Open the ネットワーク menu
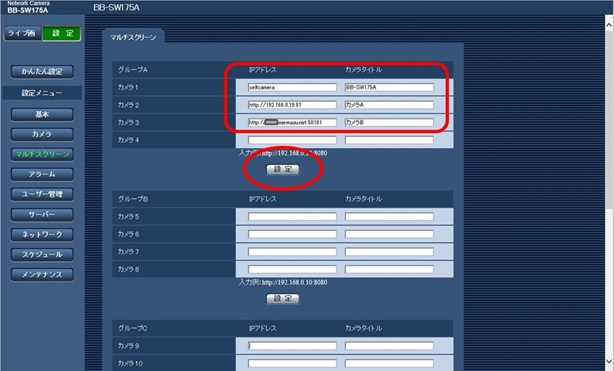This screenshot has height=371, width=614. tap(42, 234)
